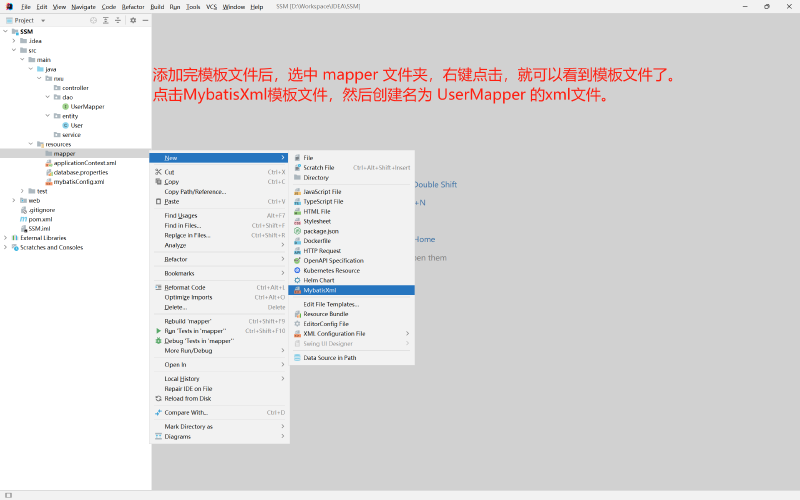This screenshot has height=500, width=800.
Task: Hide the Project tool window
Action: (x=145, y=20)
